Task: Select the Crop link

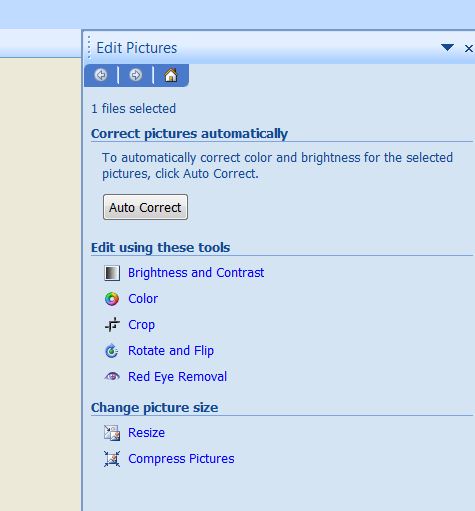Action: (142, 325)
